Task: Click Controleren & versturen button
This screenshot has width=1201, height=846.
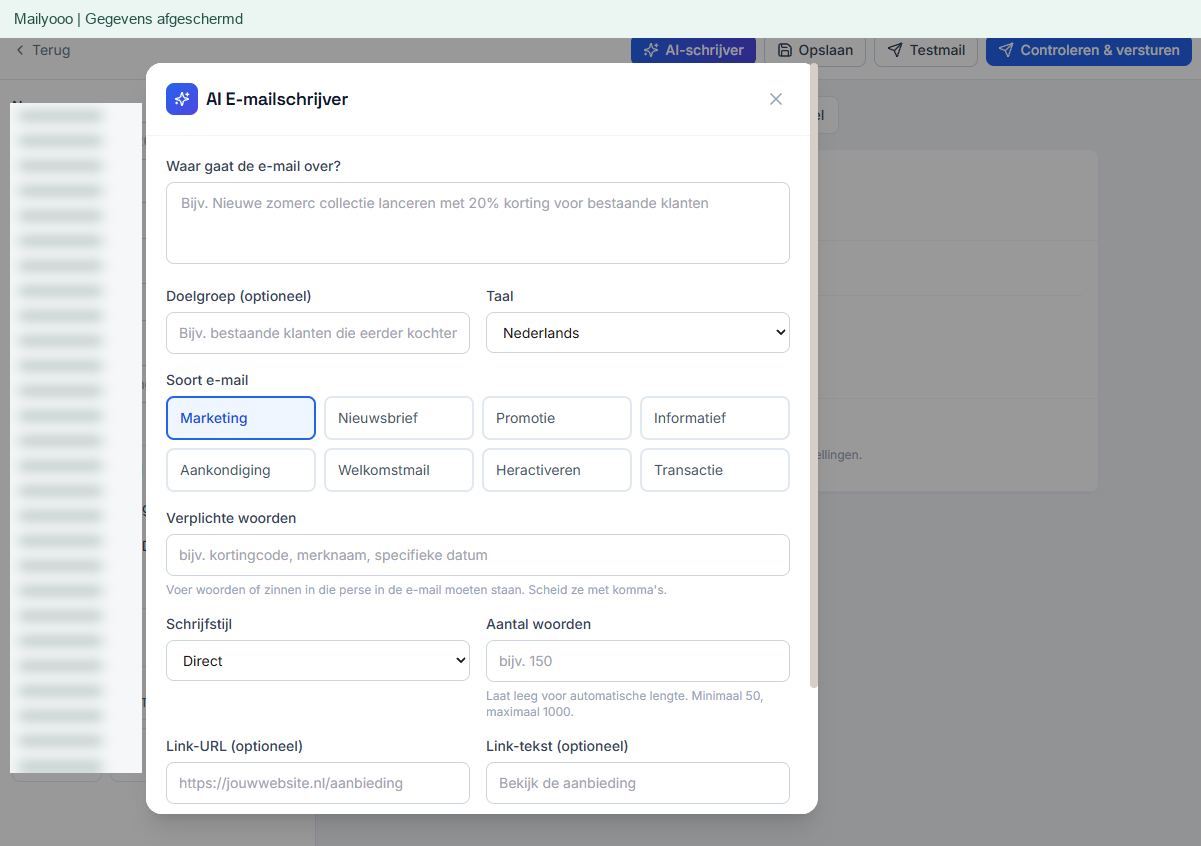Action: tap(1088, 50)
